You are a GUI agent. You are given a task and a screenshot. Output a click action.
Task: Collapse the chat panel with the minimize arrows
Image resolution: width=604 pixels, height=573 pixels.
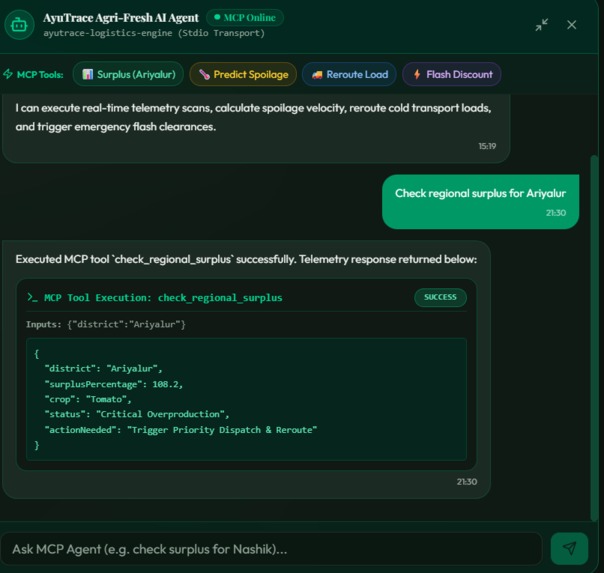[542, 25]
